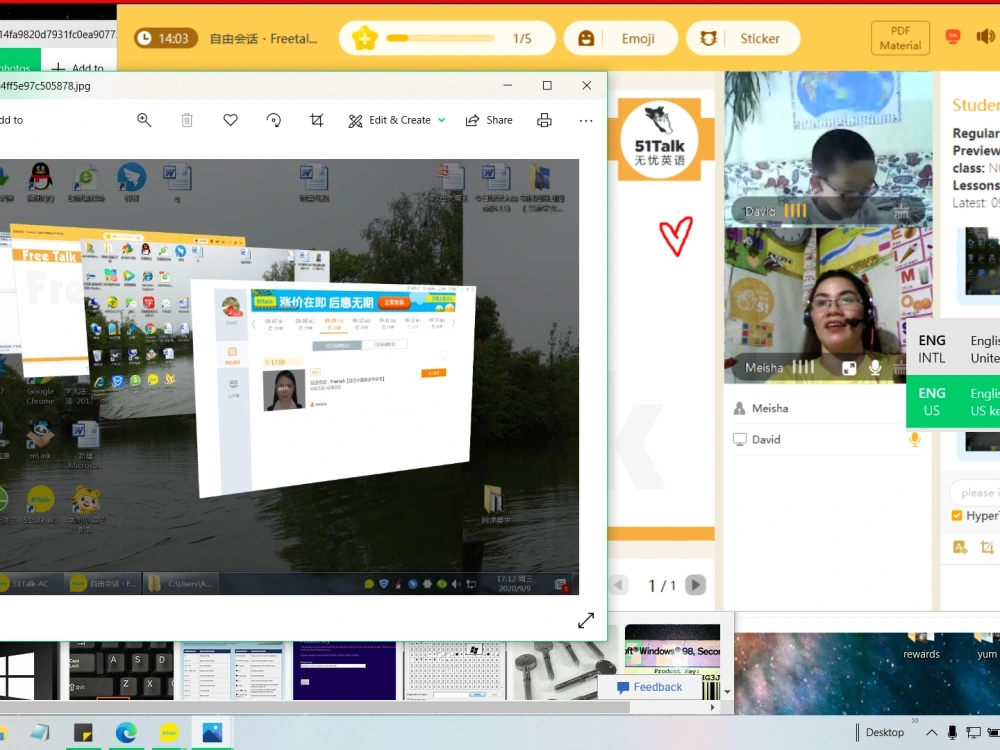Expand the photo to fullscreen with diagonal arrow
Screen dimensions: 1000x750
pos(585,620)
